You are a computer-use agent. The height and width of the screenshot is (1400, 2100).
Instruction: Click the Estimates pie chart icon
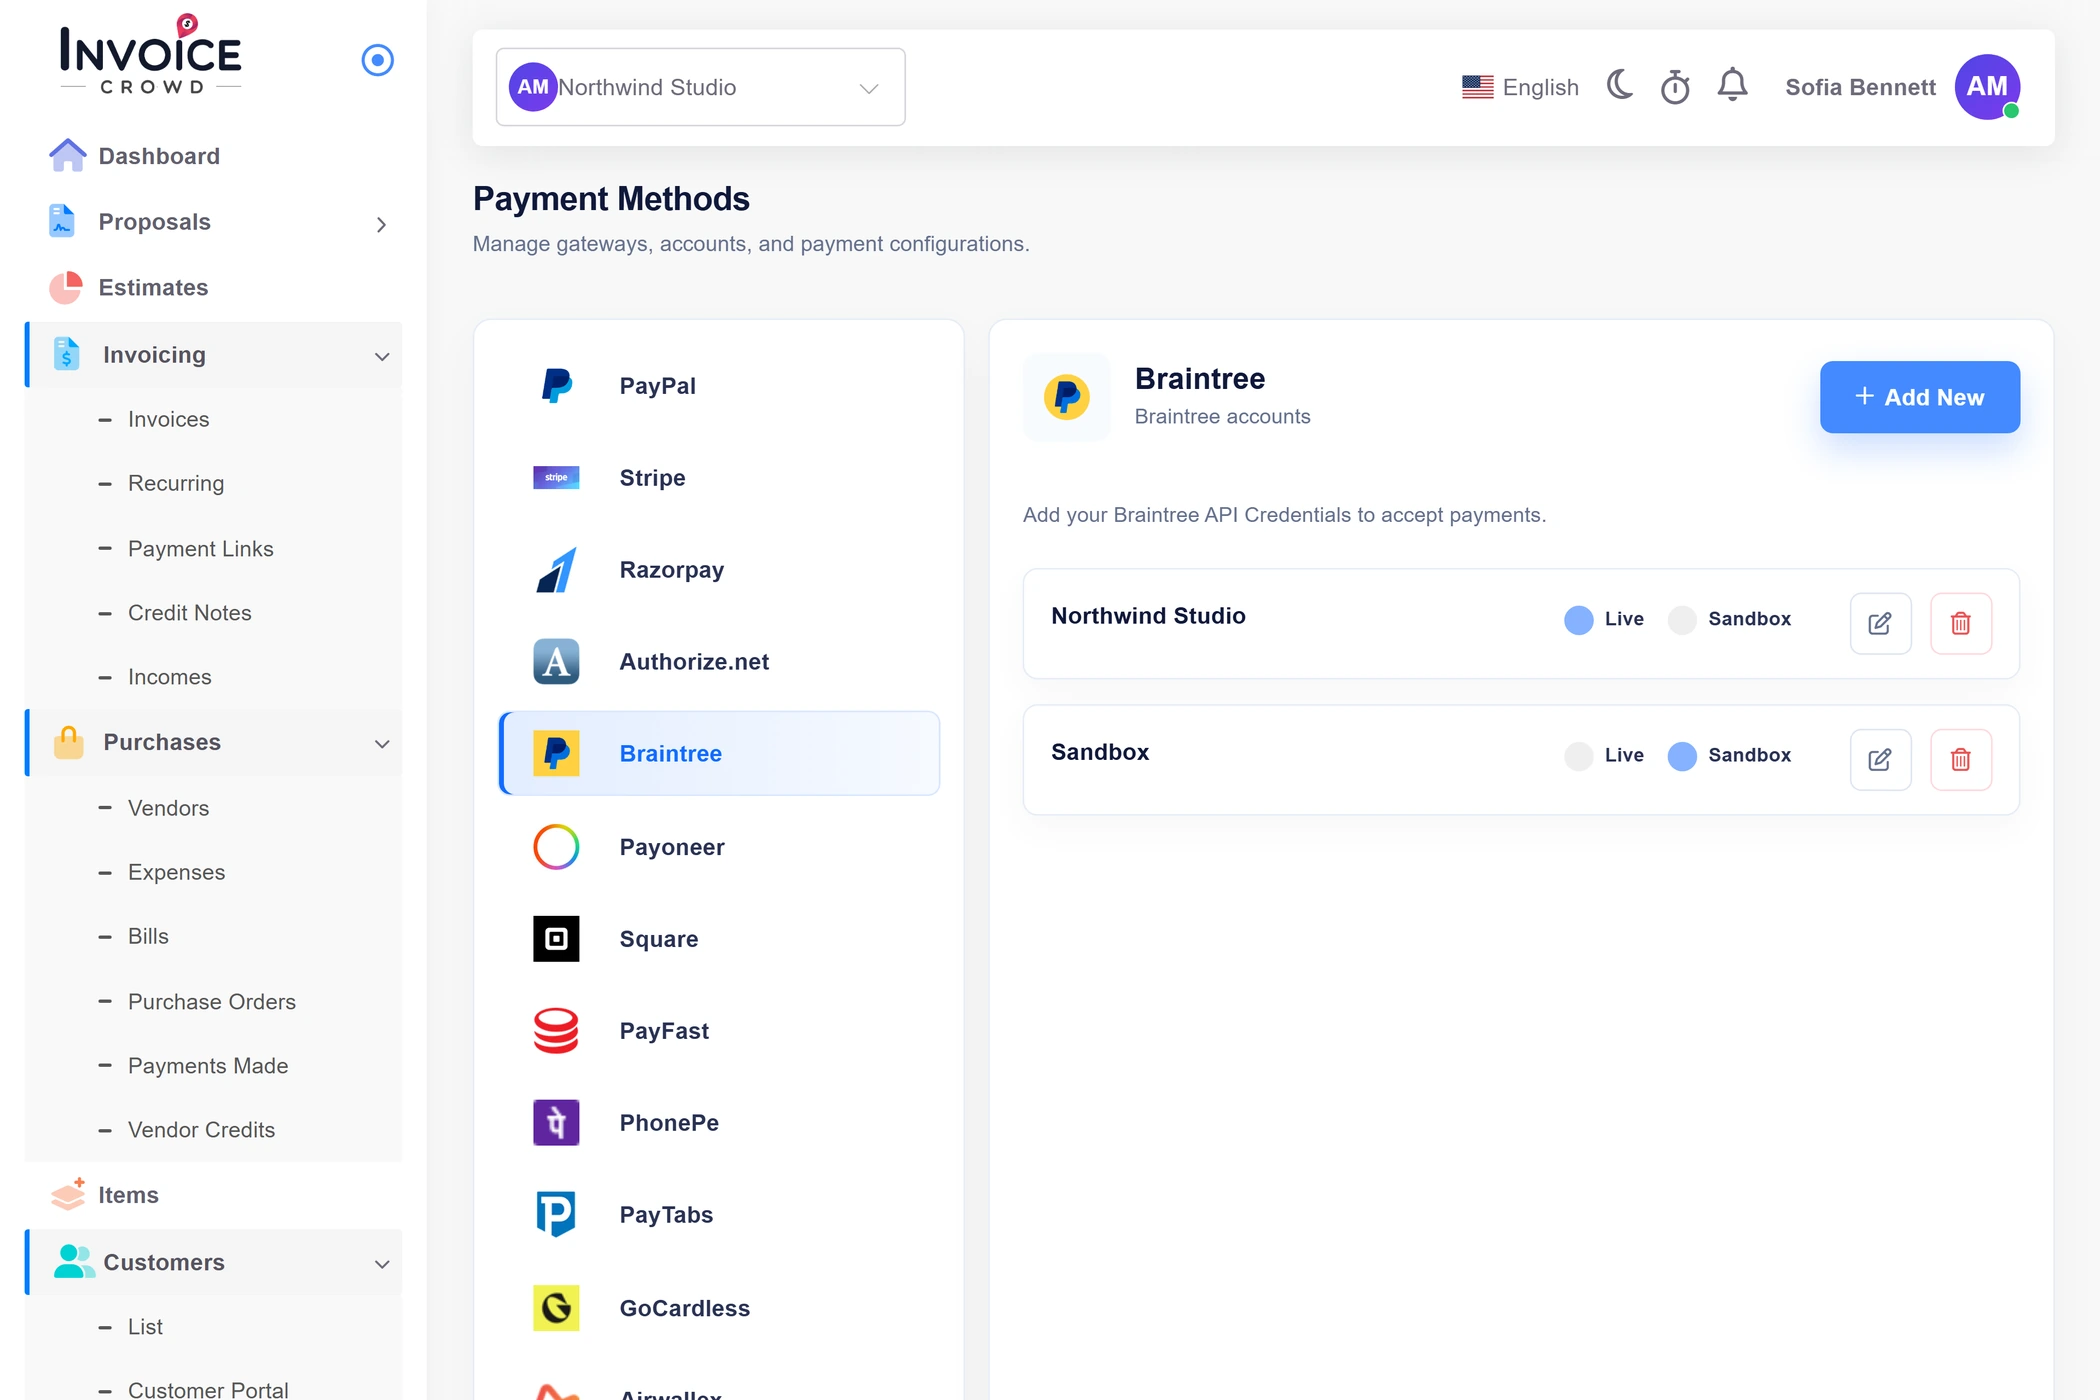click(x=66, y=287)
